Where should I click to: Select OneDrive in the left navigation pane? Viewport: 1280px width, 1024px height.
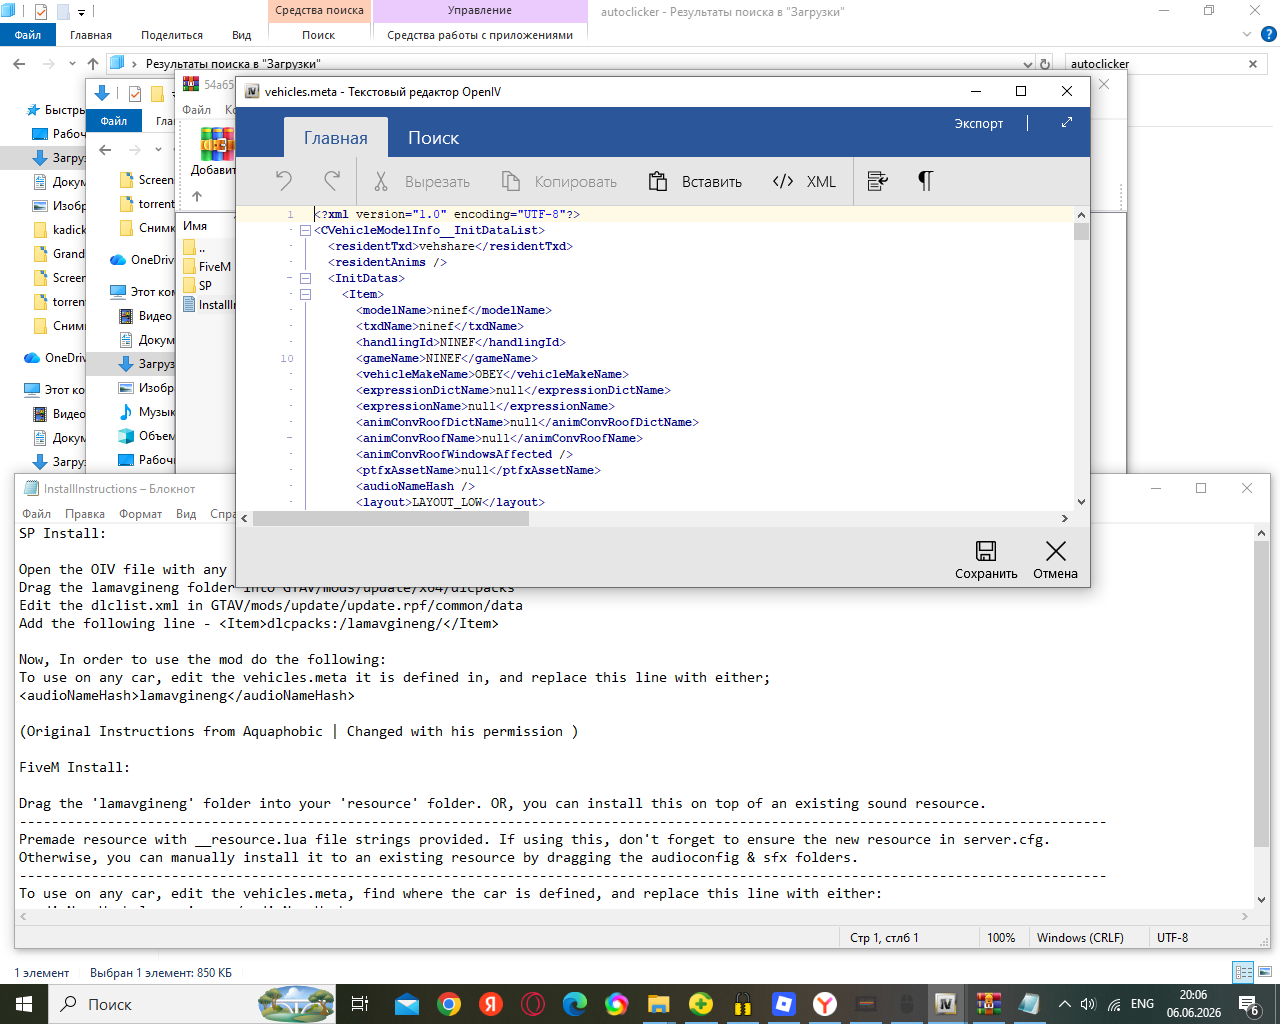(x=56, y=358)
